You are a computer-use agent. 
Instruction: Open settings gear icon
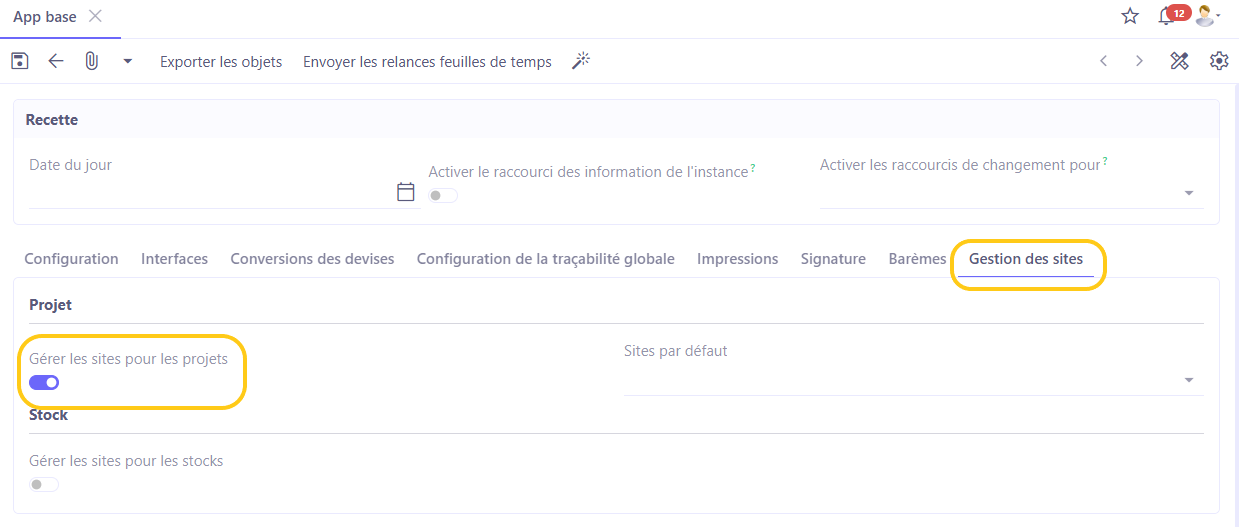(1219, 61)
